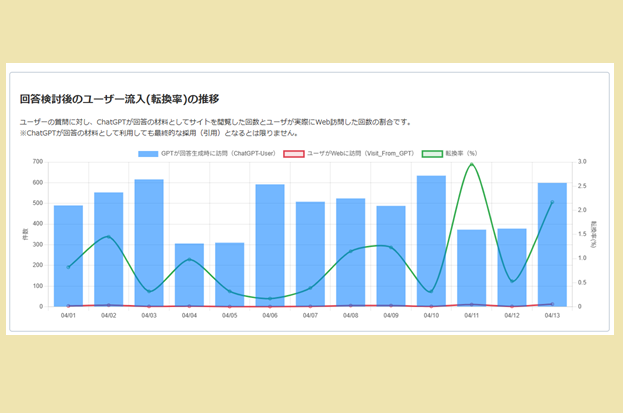This screenshot has width=623, height=413.
Task: Click the green line point at 04/10
Action: click(x=431, y=291)
